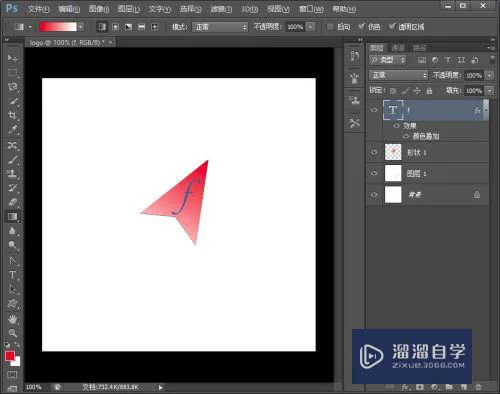Hide the 图层 1 layer

[374, 173]
